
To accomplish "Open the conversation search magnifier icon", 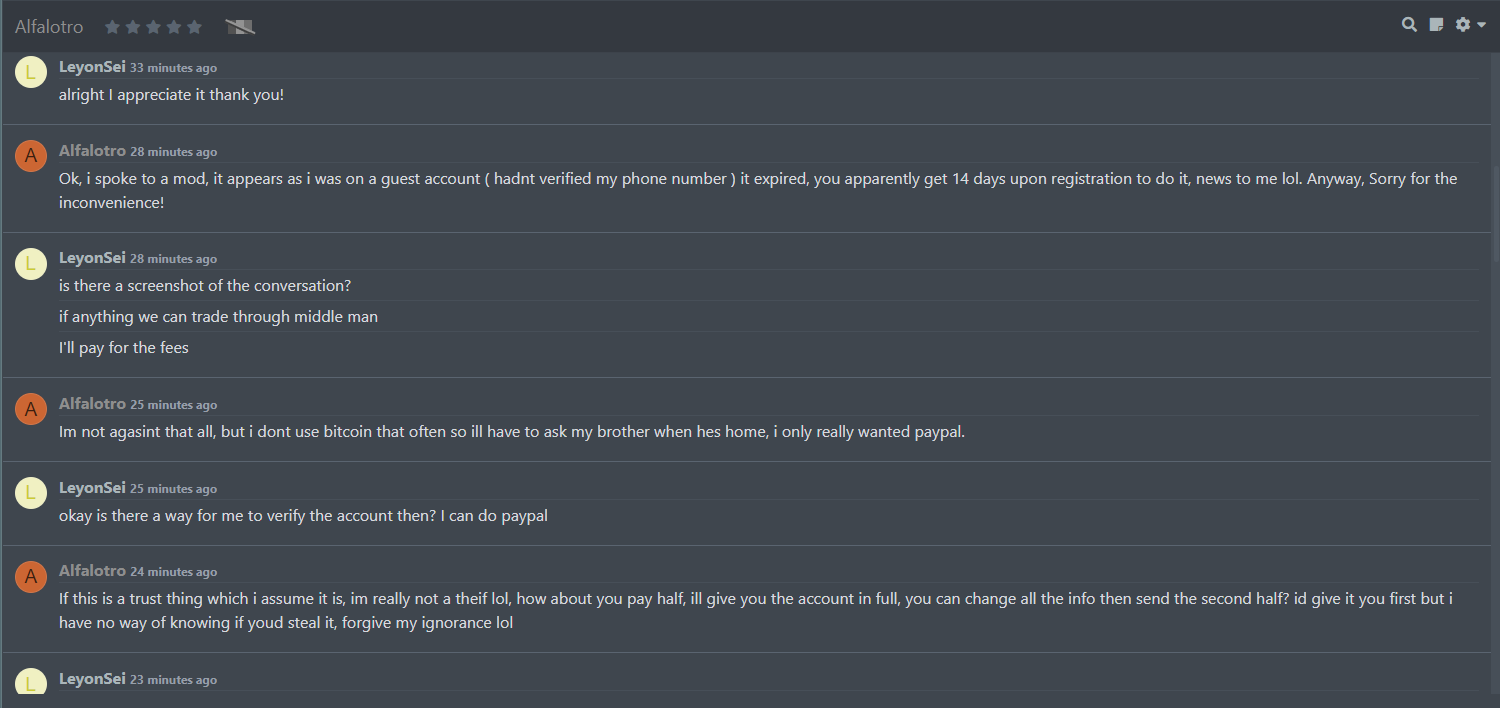I will pyautogui.click(x=1409, y=25).
